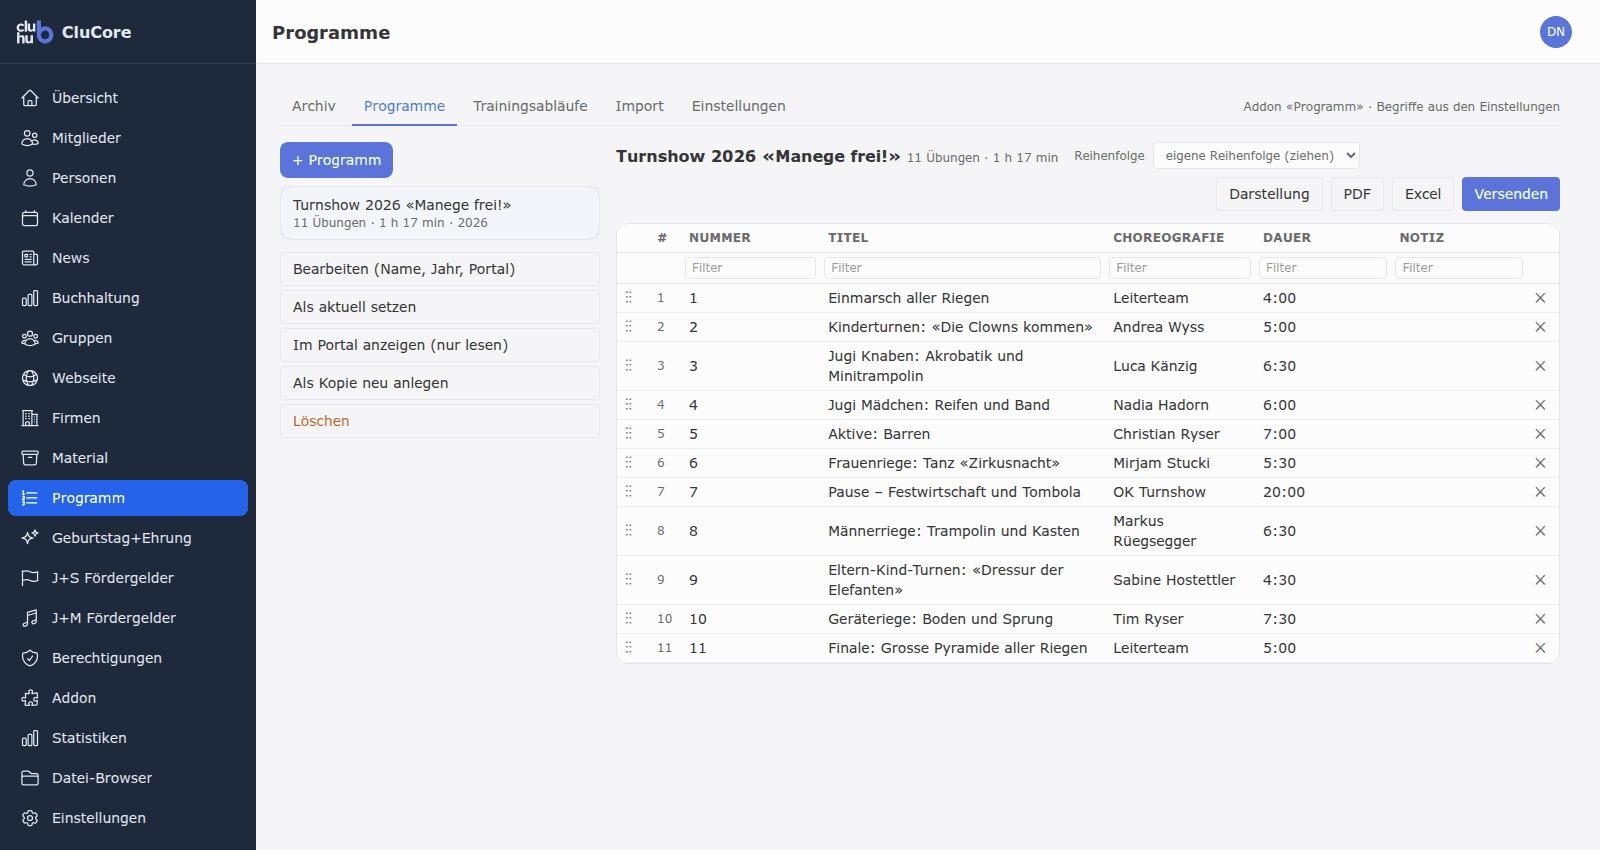Open the DN user avatar
Image resolution: width=1600 pixels, height=850 pixels.
coord(1556,32)
